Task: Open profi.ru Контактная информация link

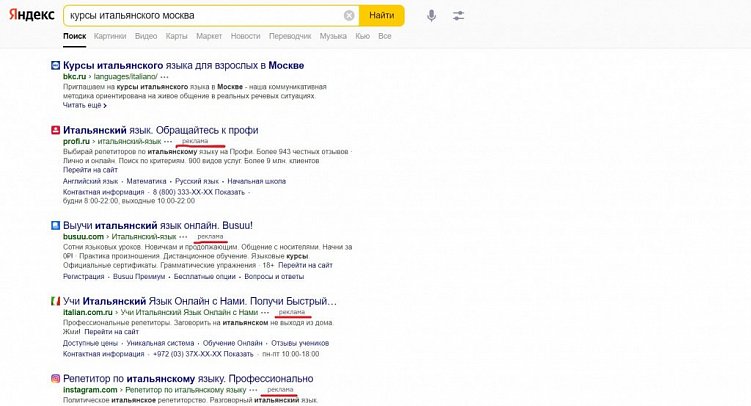Action: click(x=103, y=192)
